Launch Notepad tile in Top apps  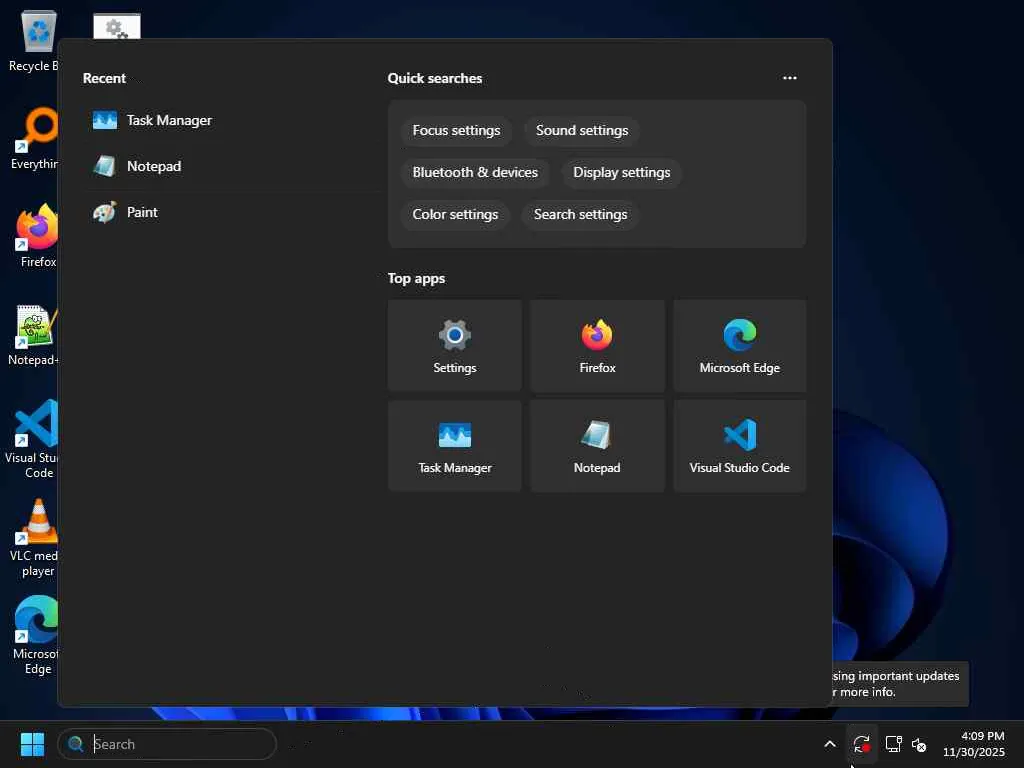(597, 445)
